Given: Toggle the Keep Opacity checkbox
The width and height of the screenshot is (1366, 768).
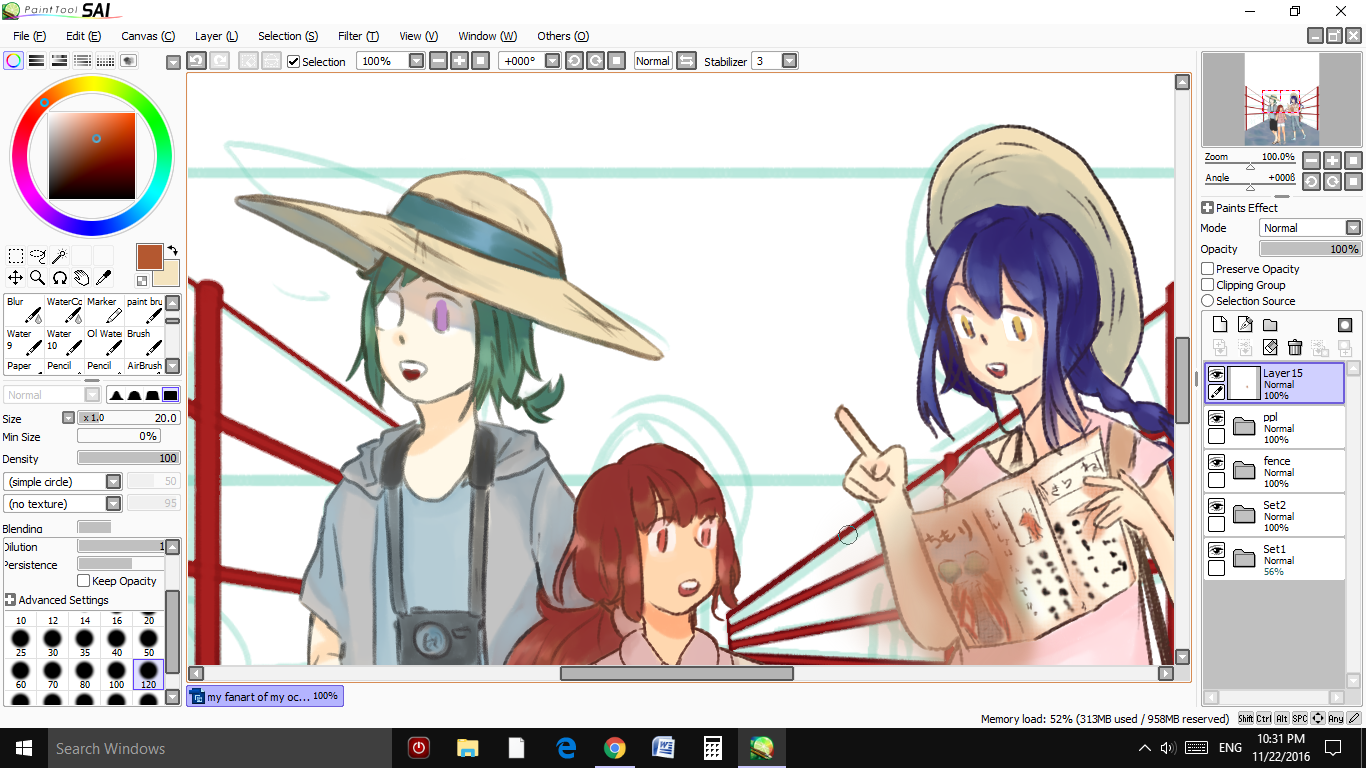Looking at the screenshot, I should pyautogui.click(x=84, y=581).
